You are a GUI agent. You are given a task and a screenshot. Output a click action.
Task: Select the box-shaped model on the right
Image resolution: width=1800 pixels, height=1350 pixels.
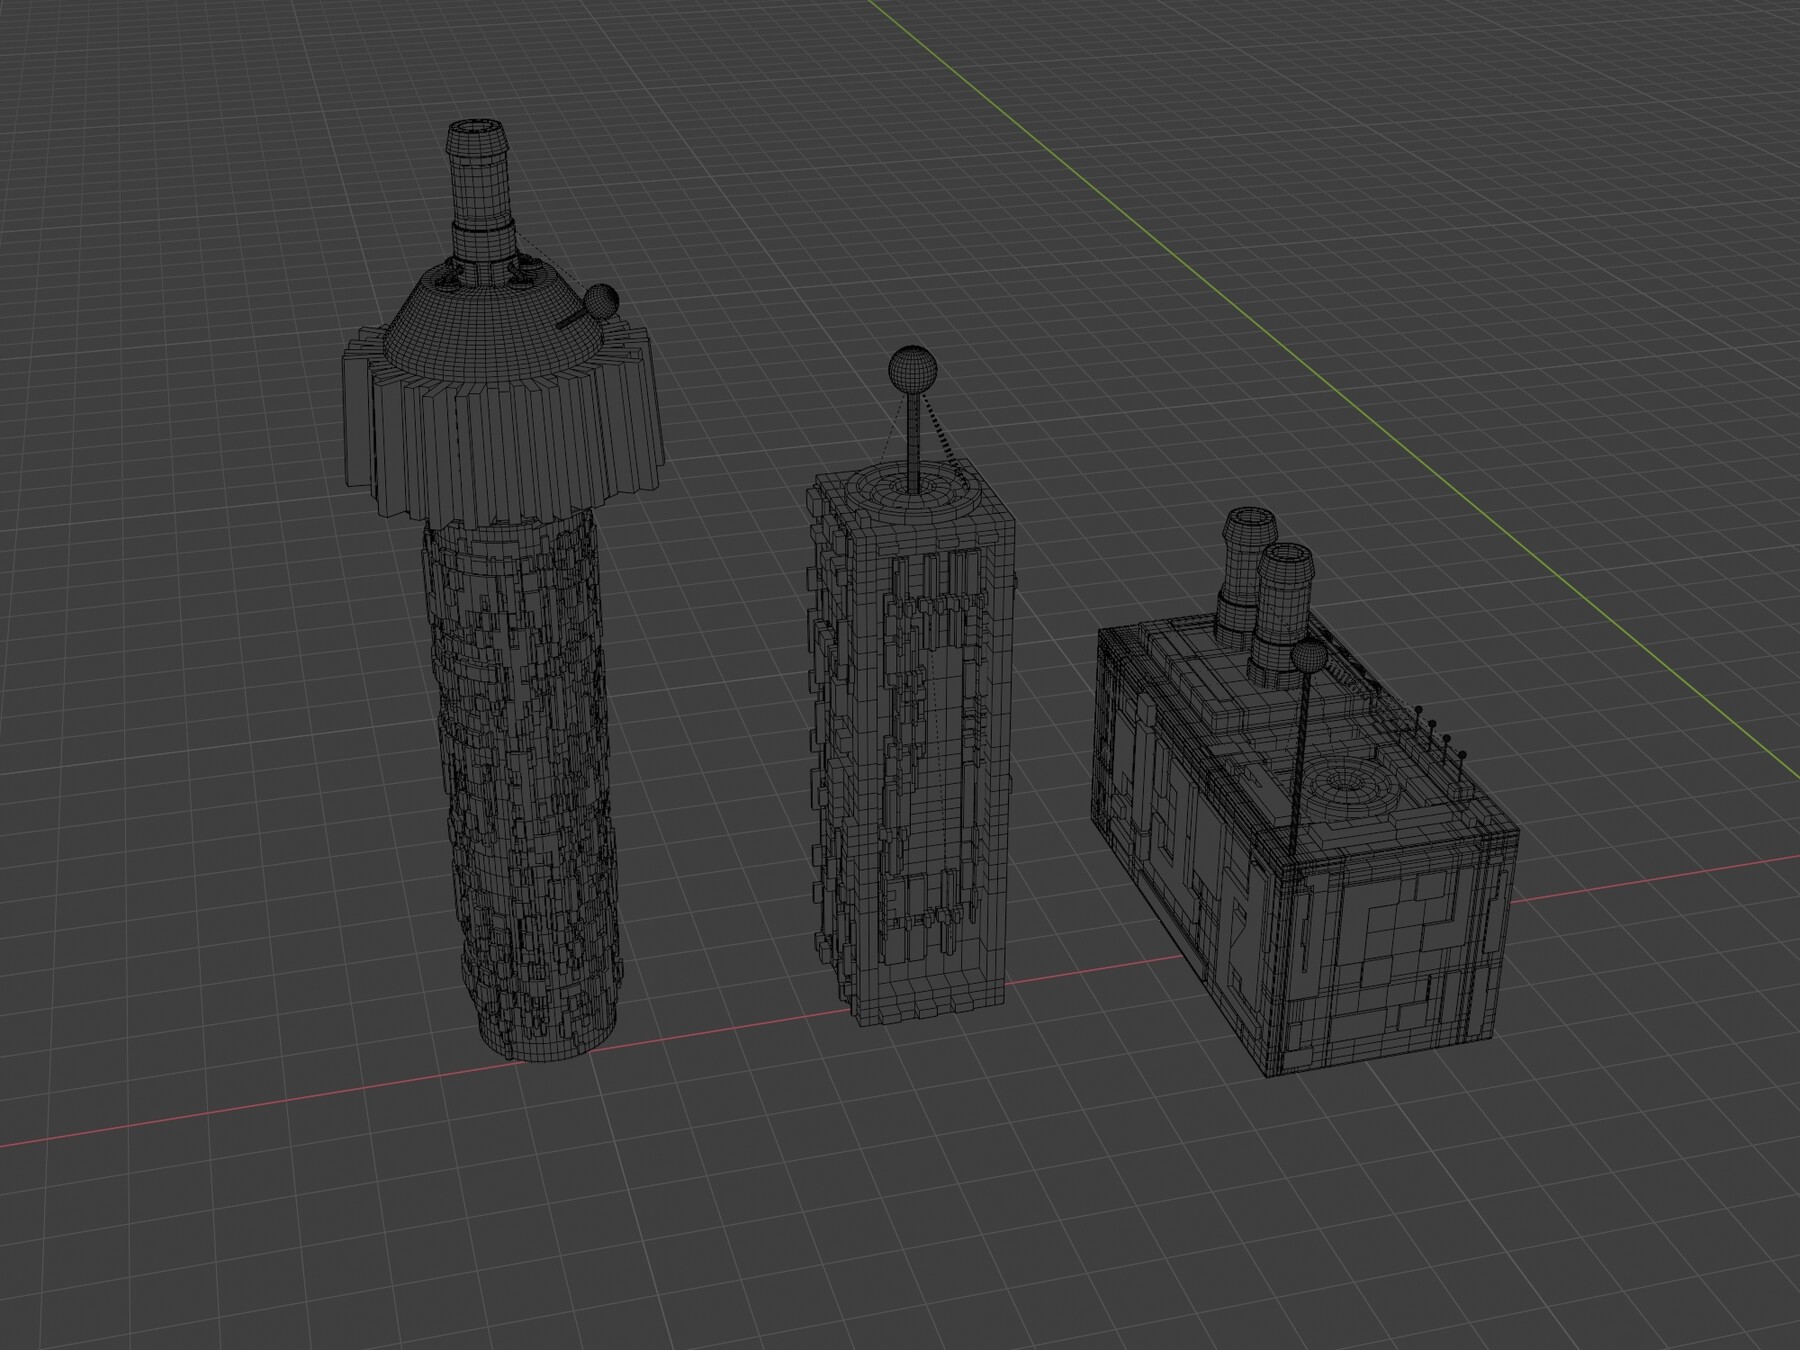pyautogui.click(x=1300, y=880)
